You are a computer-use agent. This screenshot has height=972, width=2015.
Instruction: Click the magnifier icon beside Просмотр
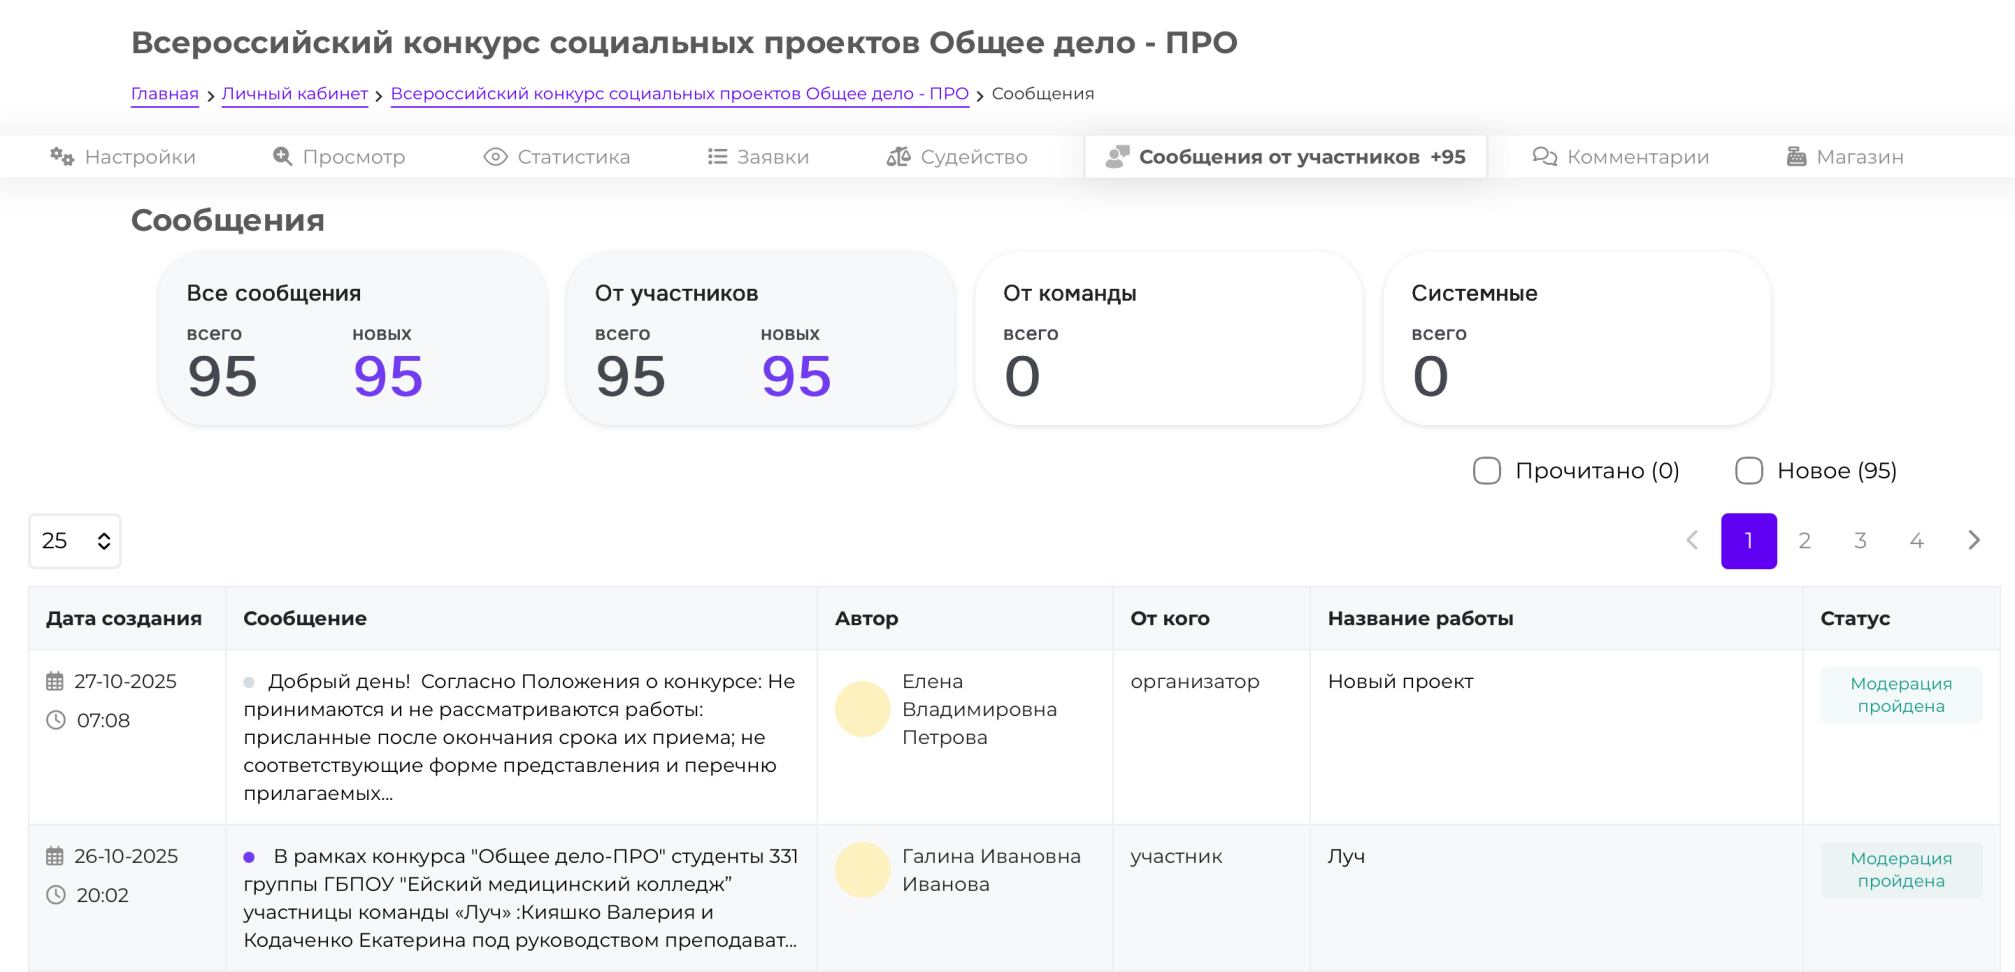[x=283, y=157]
